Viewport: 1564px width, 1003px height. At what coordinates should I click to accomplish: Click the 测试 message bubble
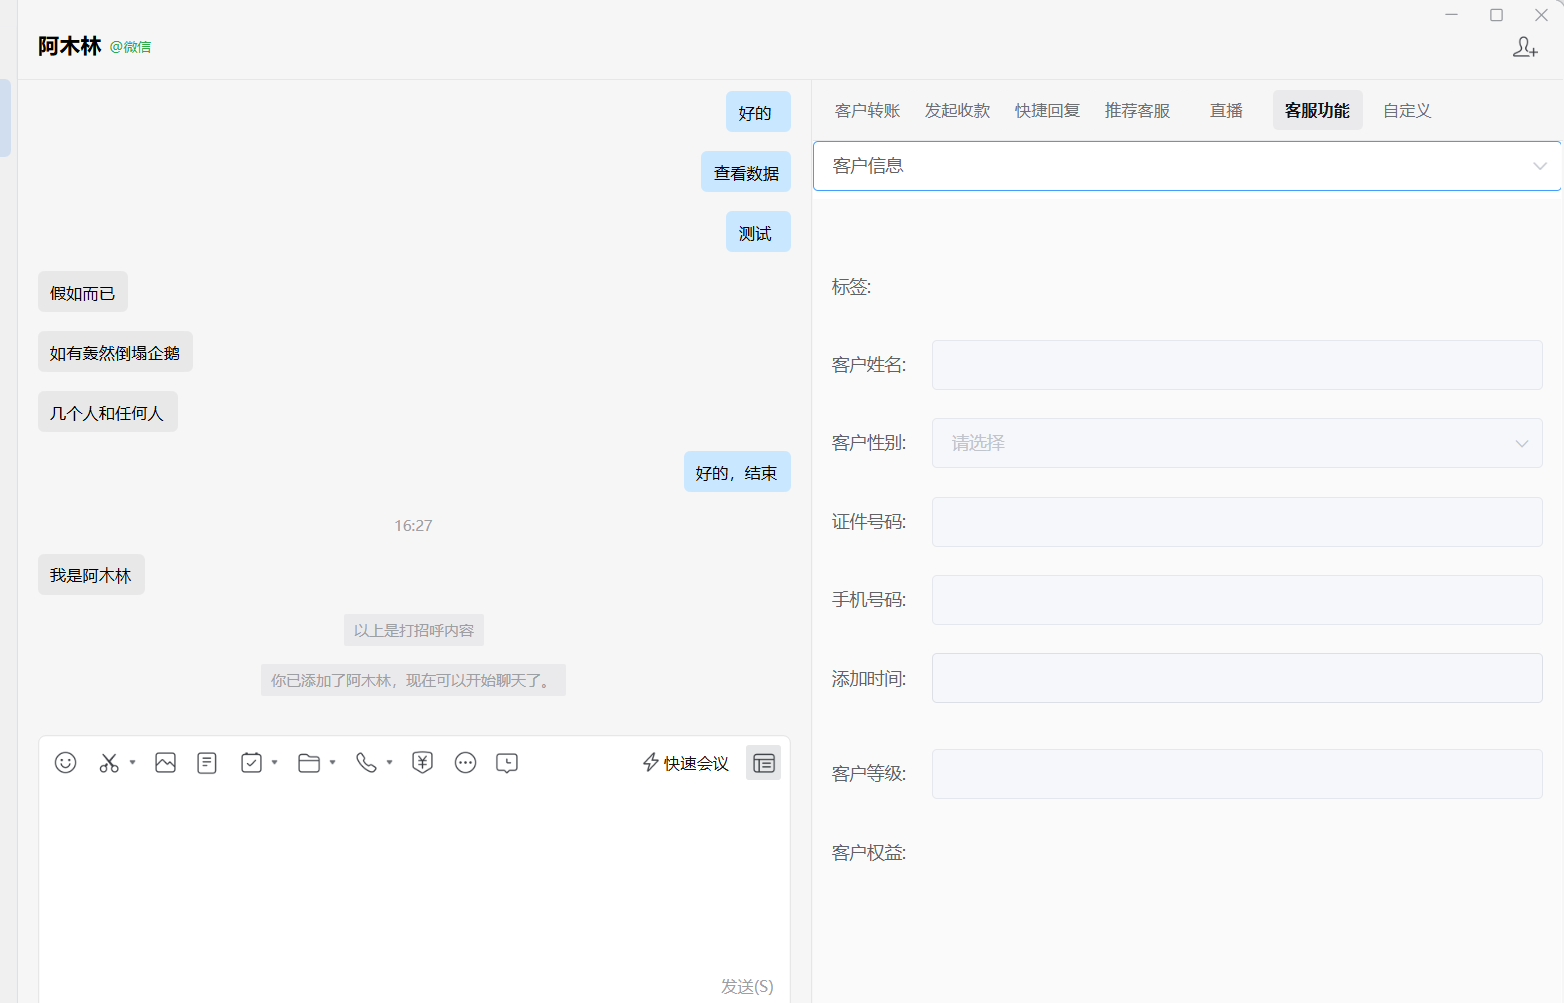[758, 232]
